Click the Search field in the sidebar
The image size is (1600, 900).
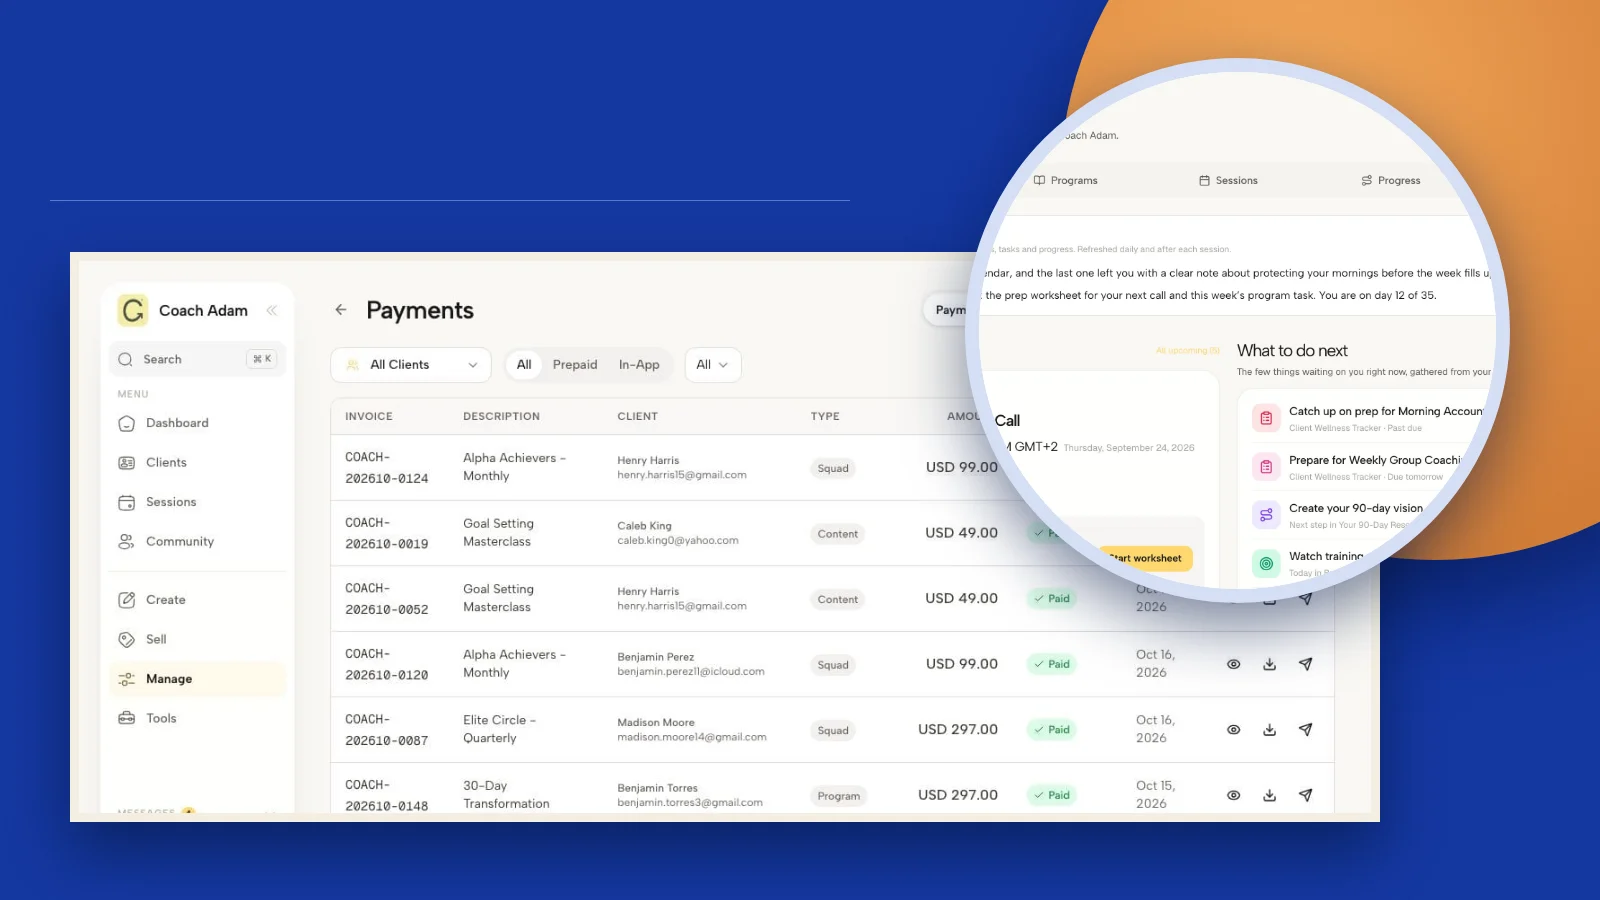[x=197, y=359]
